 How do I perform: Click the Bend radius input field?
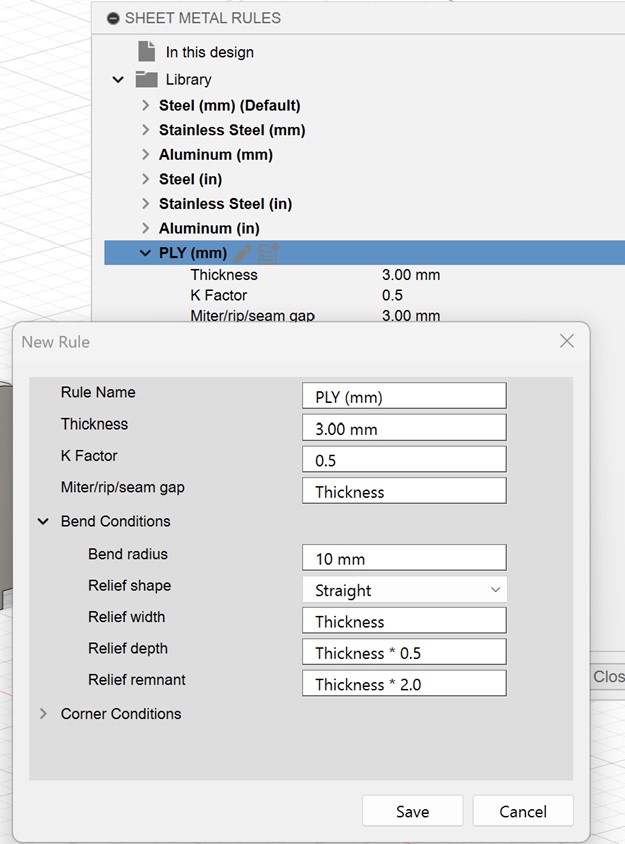(404, 558)
